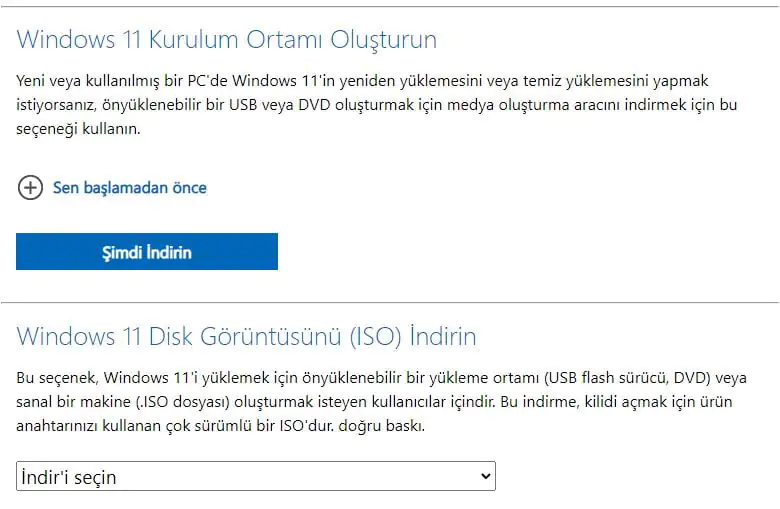This screenshot has width=780, height=509.
Task: Expand the "Sen başlamadan önce" section
Action: (129, 187)
